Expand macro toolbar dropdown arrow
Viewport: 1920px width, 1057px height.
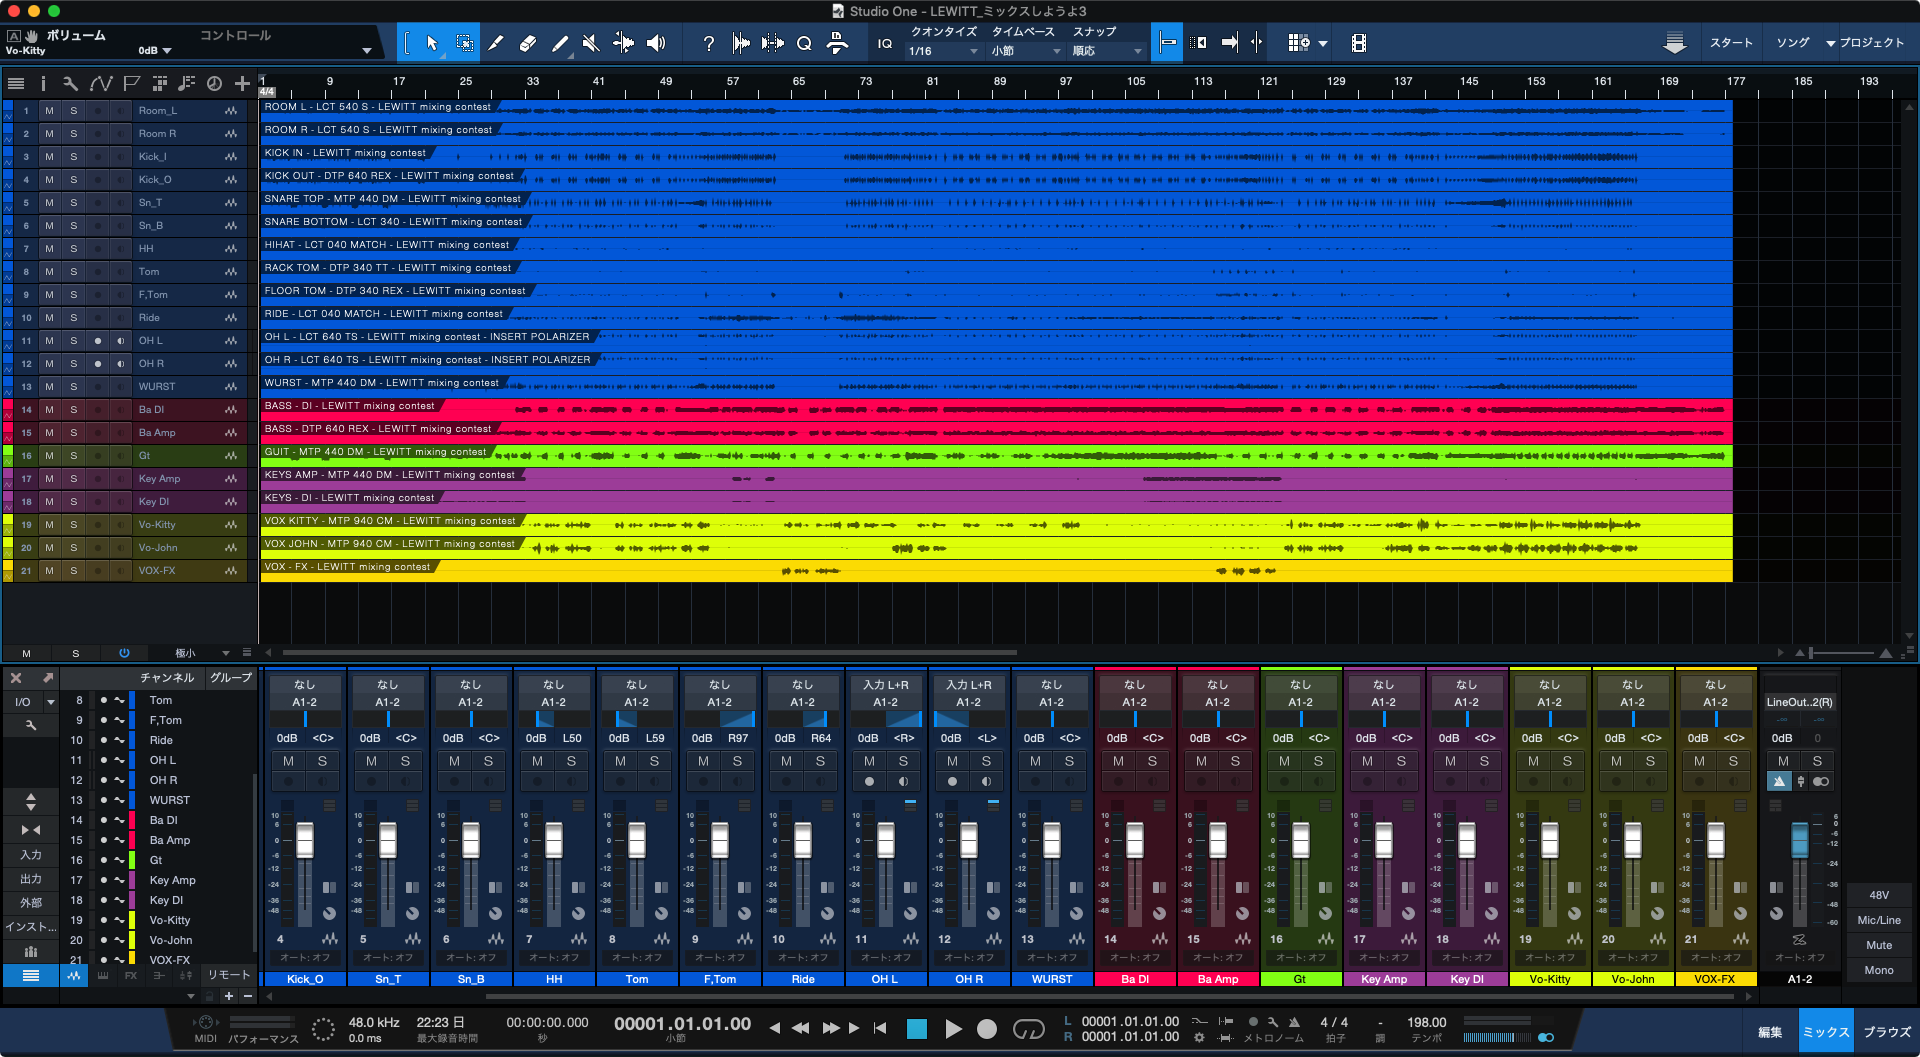1323,43
